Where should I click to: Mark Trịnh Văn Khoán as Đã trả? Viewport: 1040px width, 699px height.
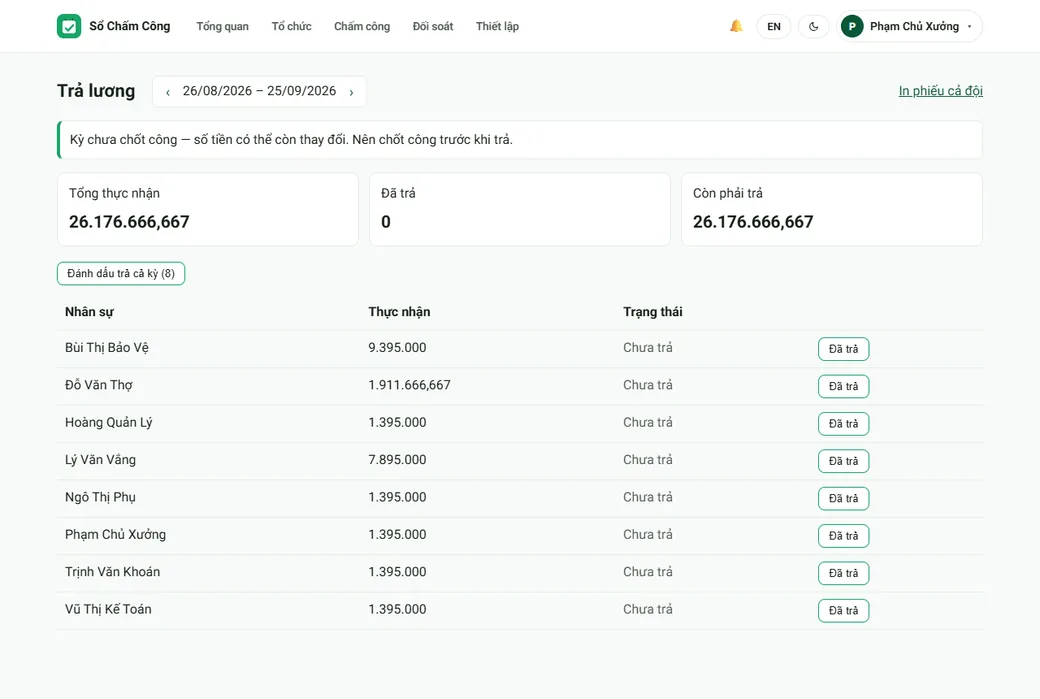tap(843, 573)
